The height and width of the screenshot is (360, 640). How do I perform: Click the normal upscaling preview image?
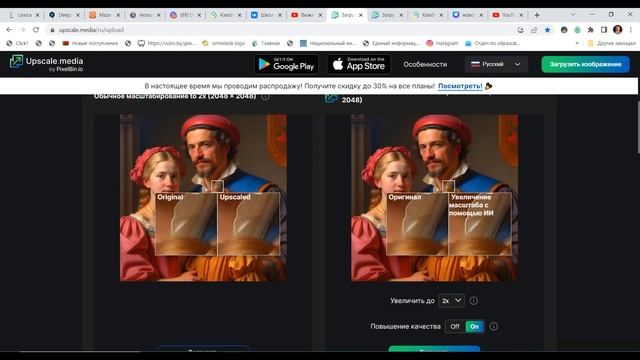click(203, 198)
